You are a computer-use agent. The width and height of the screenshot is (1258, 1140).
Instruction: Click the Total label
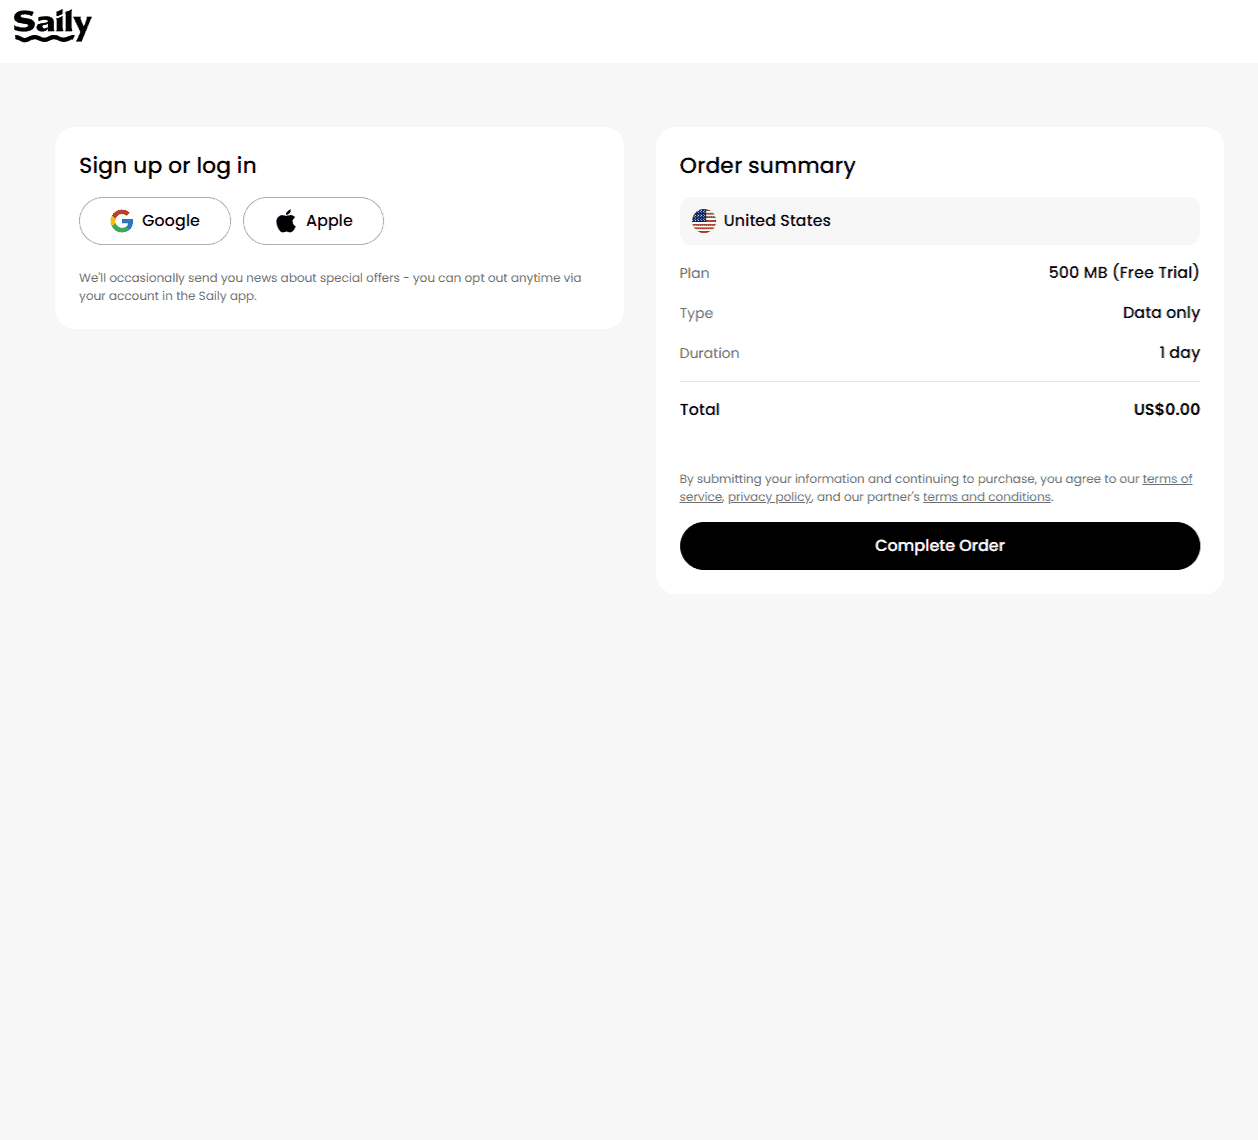click(700, 409)
